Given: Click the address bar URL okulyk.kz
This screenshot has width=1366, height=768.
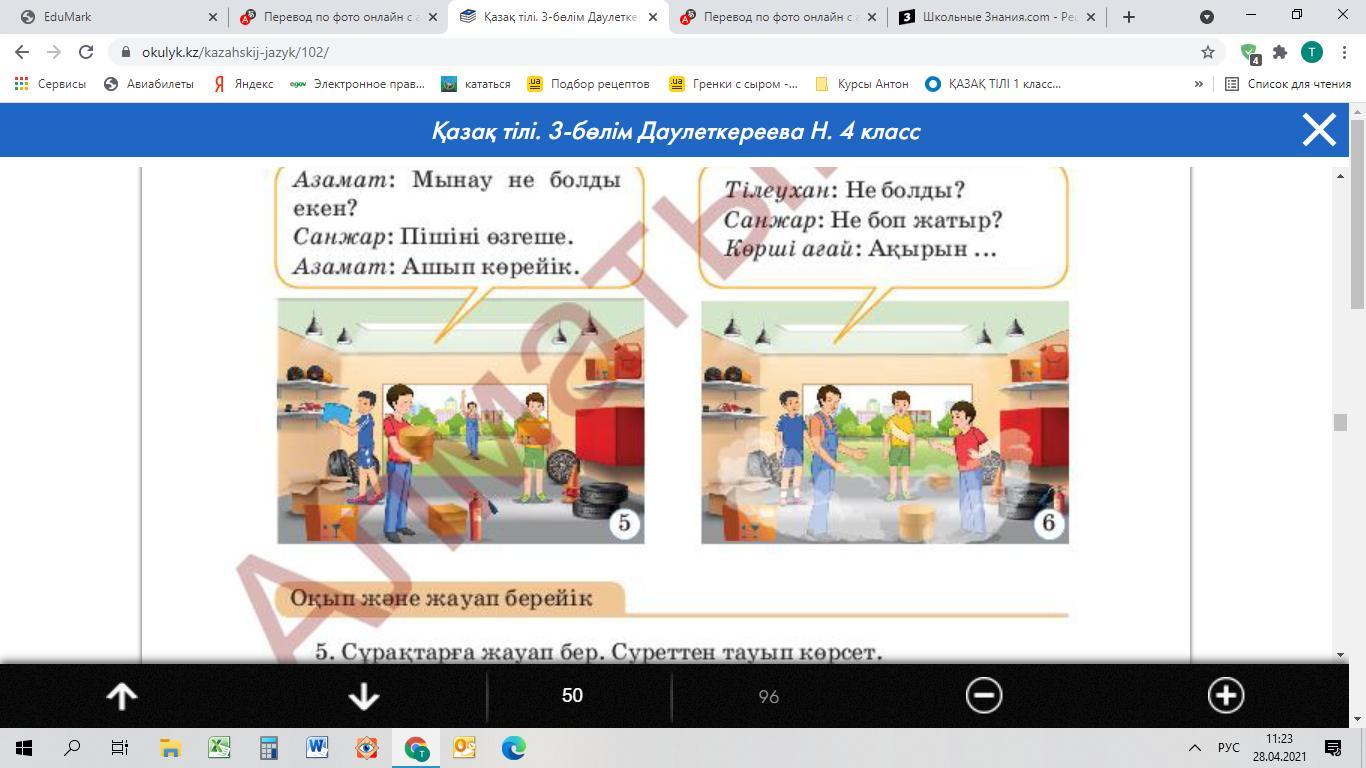Looking at the screenshot, I should tap(236, 52).
